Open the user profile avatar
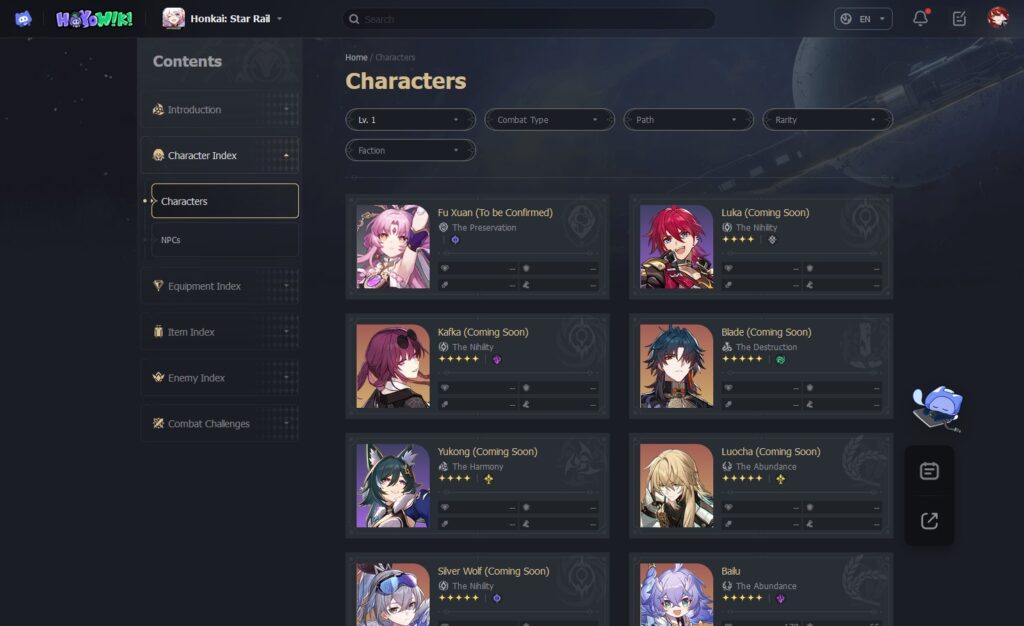 click(997, 18)
